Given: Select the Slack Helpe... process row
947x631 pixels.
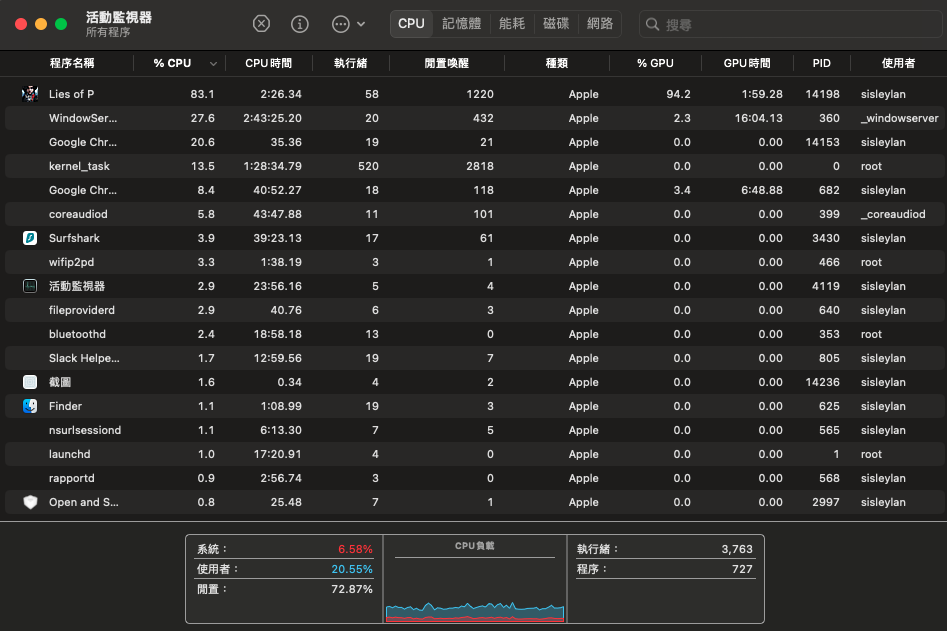Looking at the screenshot, I should tap(475, 358).
